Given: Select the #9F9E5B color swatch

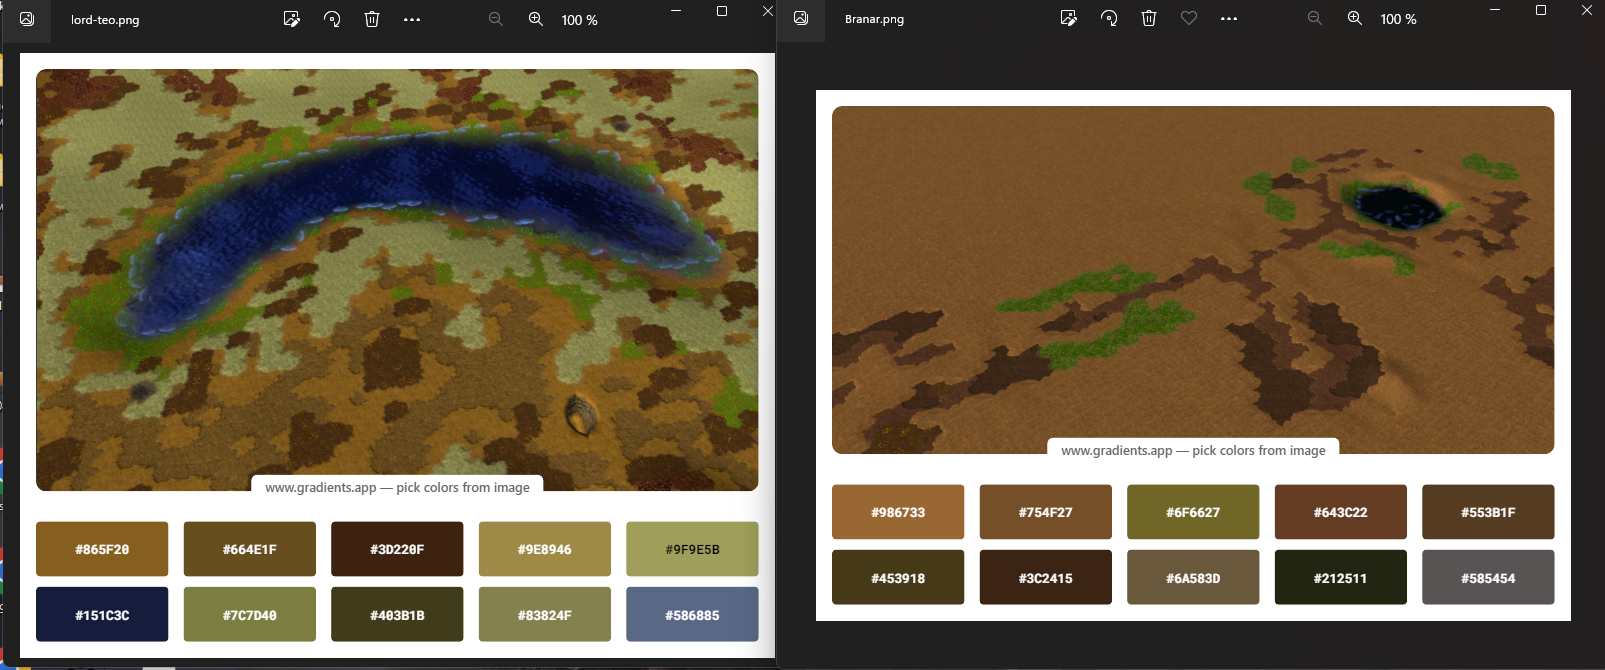Looking at the screenshot, I should click(692, 549).
